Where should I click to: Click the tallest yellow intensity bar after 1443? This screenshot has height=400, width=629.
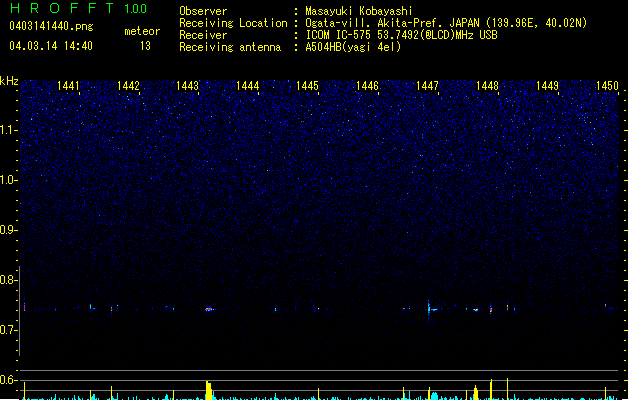pyautogui.click(x=209, y=390)
